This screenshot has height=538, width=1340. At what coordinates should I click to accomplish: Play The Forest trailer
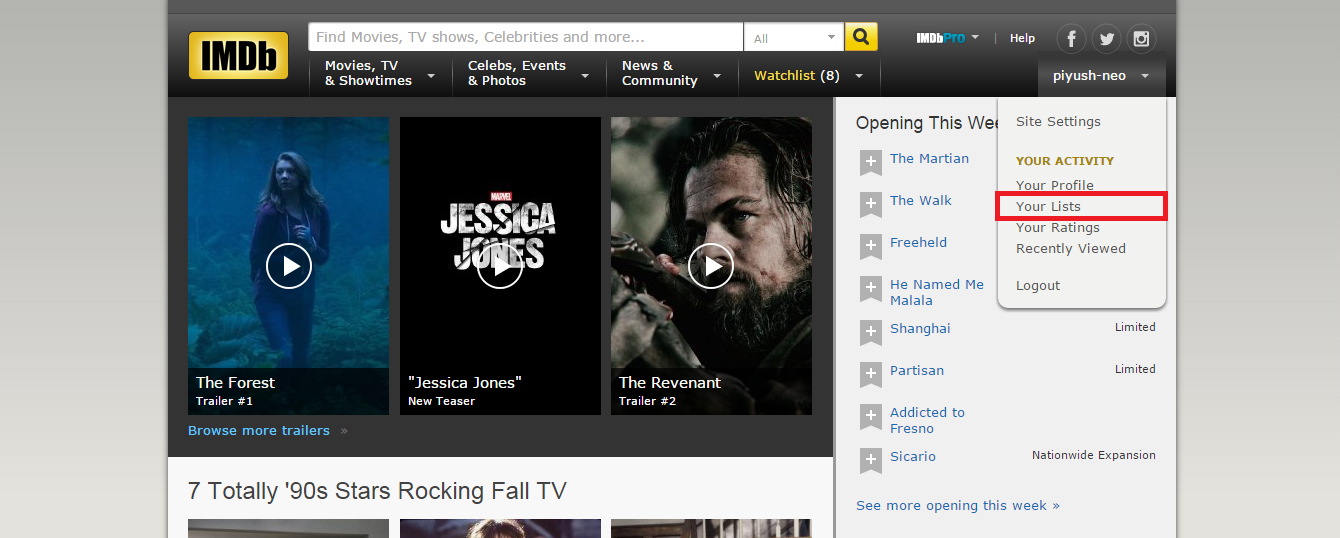(x=289, y=266)
